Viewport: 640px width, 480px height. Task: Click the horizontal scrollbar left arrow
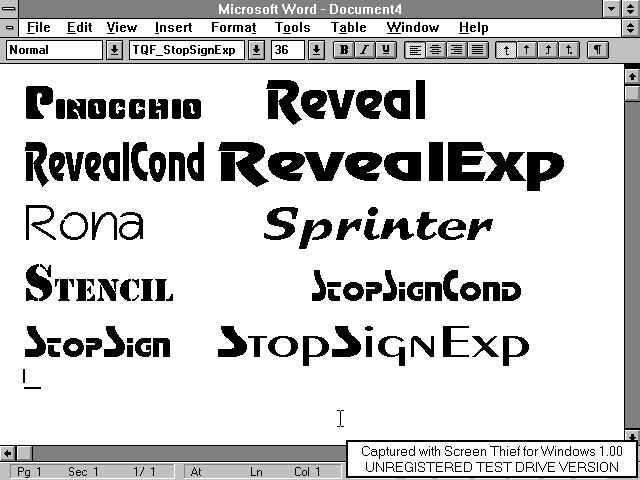coord(8,453)
